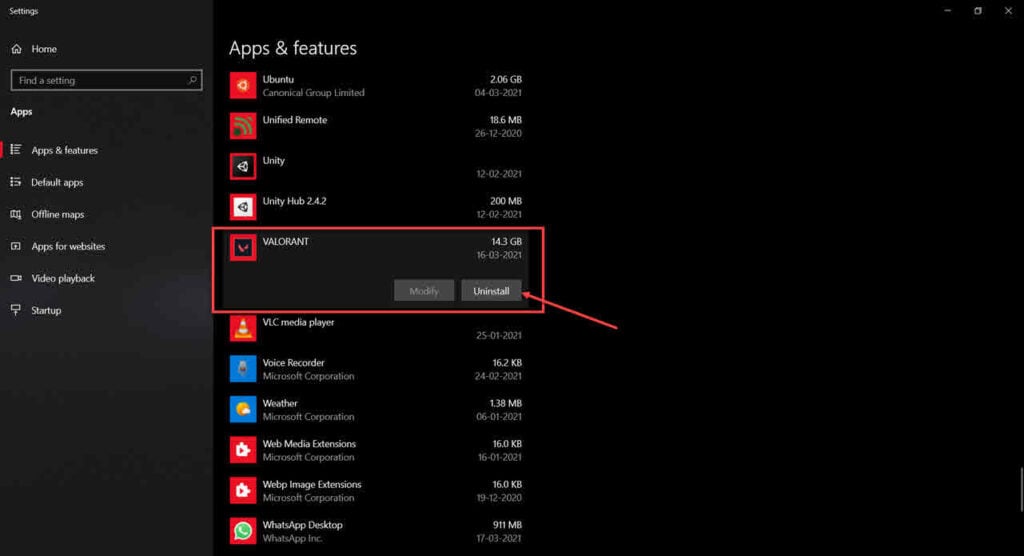Select Unified Remote in the list
This screenshot has height=556, width=1024.
(x=295, y=120)
